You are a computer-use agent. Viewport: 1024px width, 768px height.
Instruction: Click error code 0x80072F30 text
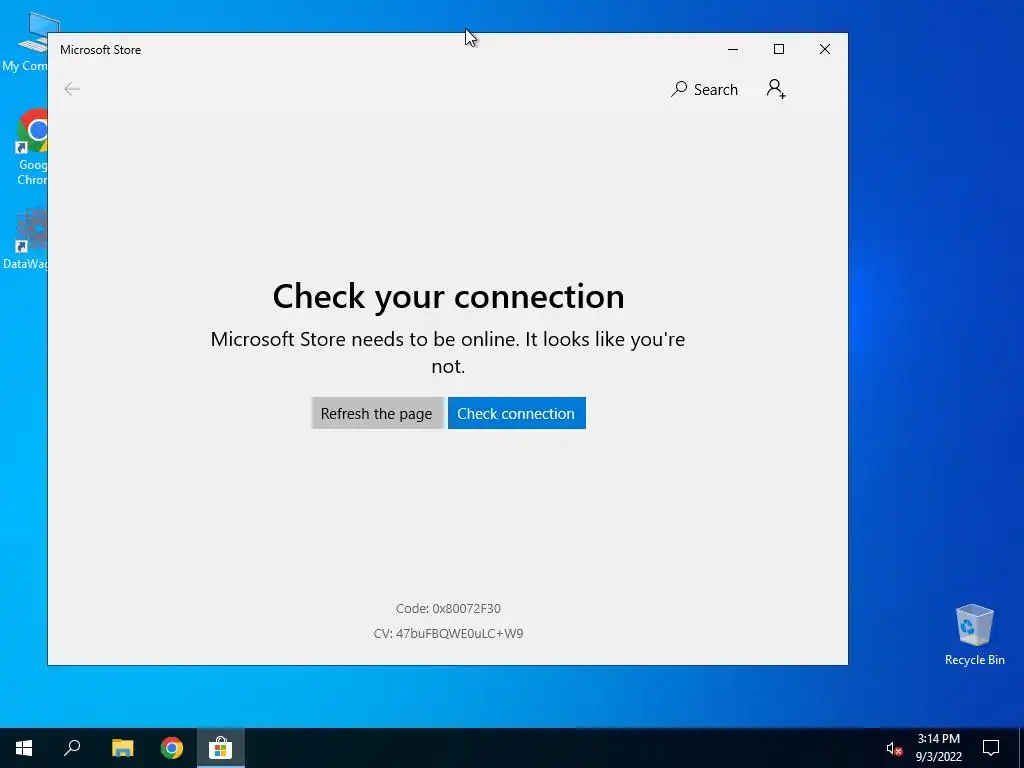[448, 609]
